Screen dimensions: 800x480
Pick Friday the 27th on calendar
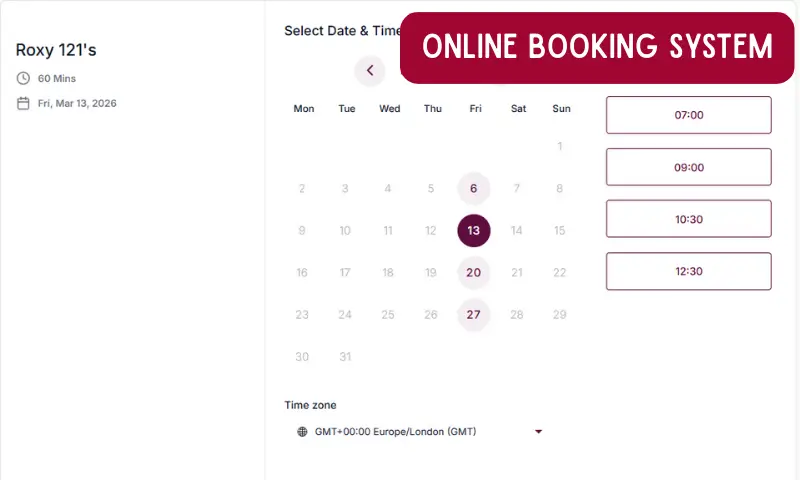[x=474, y=314]
